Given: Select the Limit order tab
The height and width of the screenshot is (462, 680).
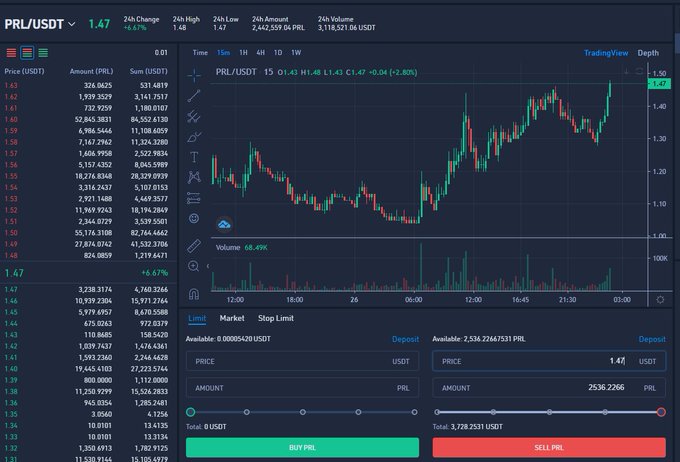Looking at the screenshot, I should [x=197, y=318].
